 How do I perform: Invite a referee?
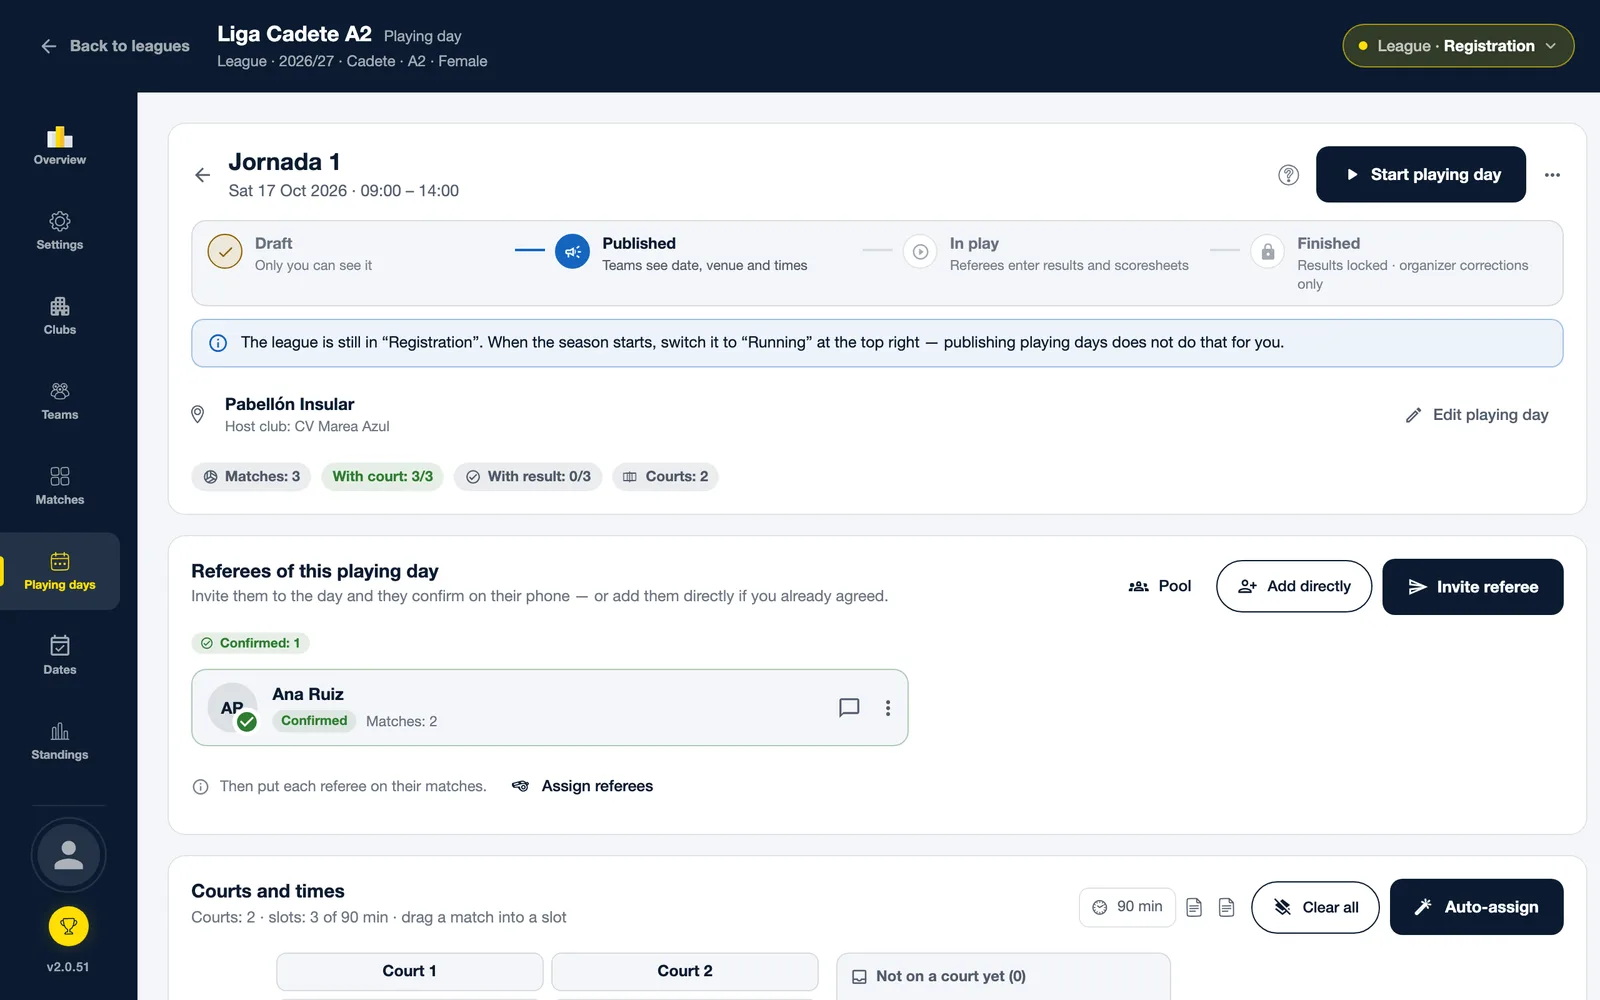[1473, 587]
